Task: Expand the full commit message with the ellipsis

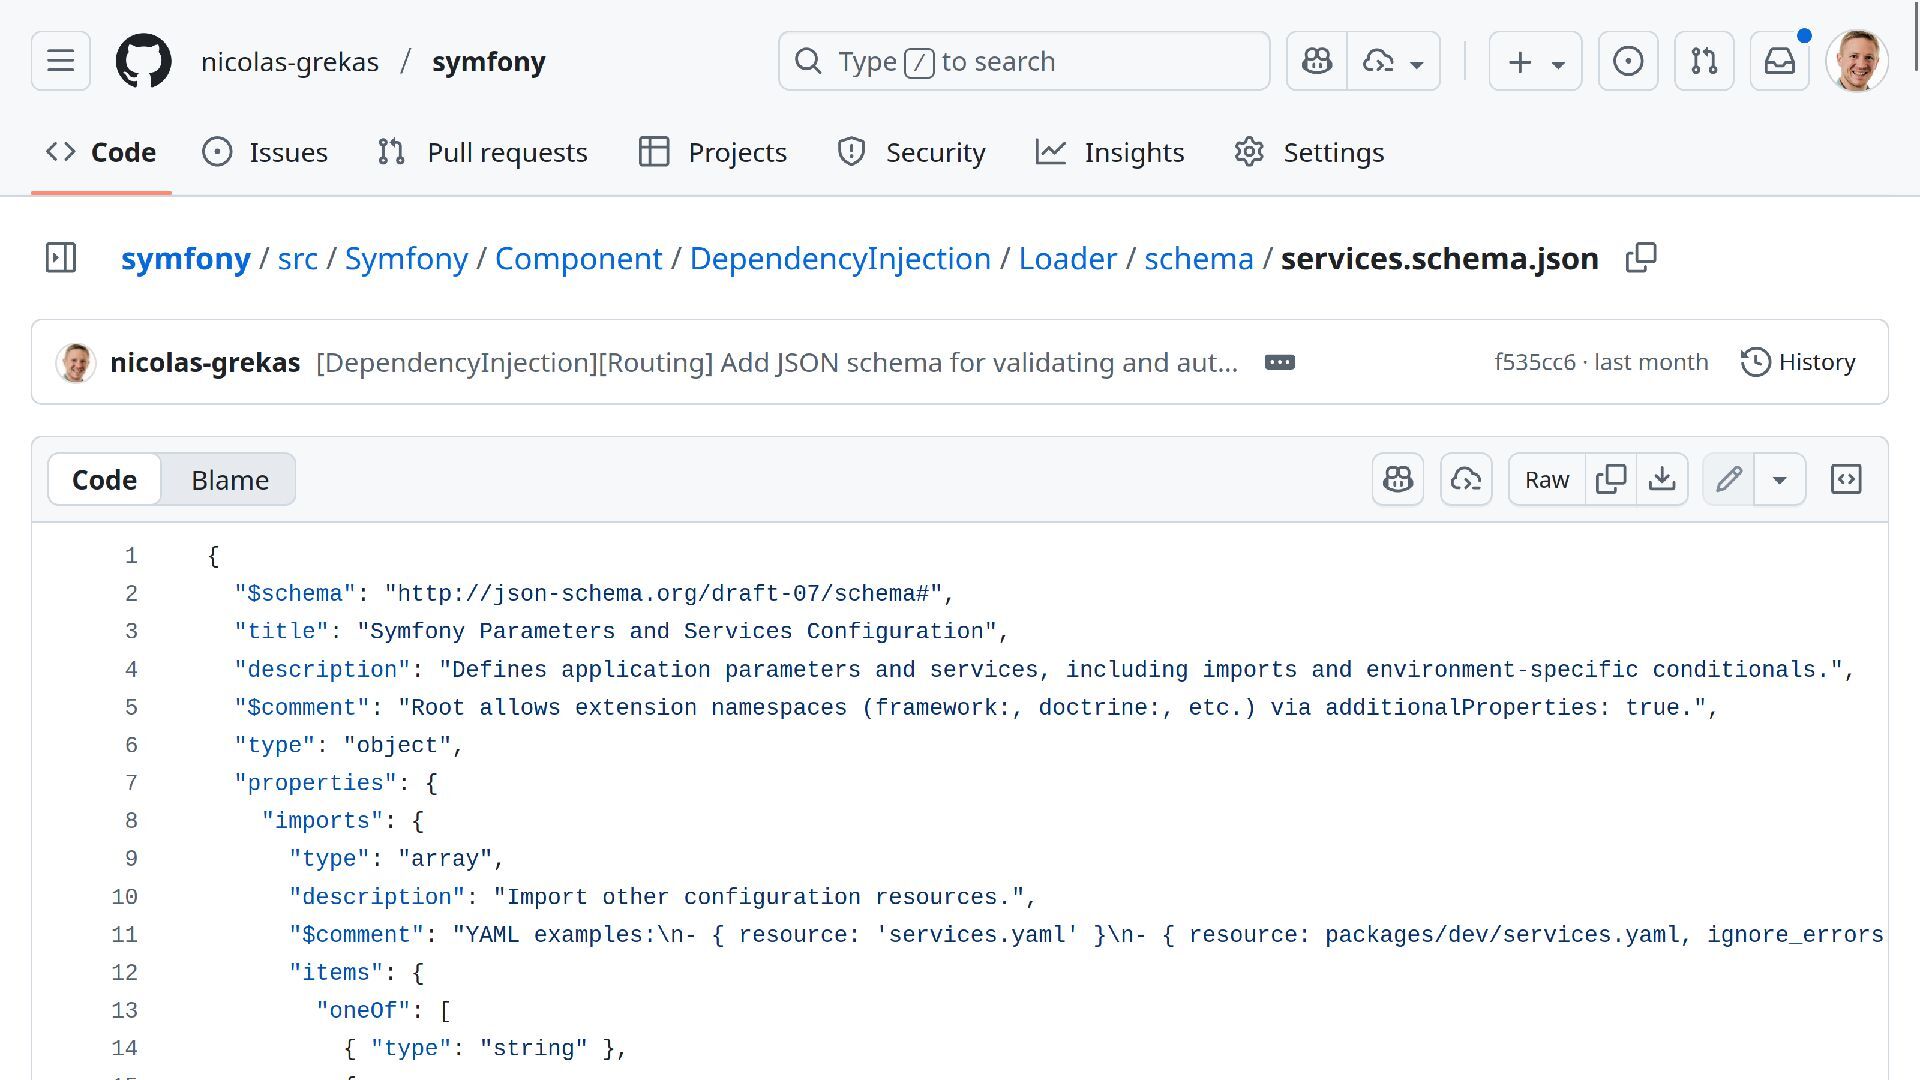Action: (x=1279, y=362)
